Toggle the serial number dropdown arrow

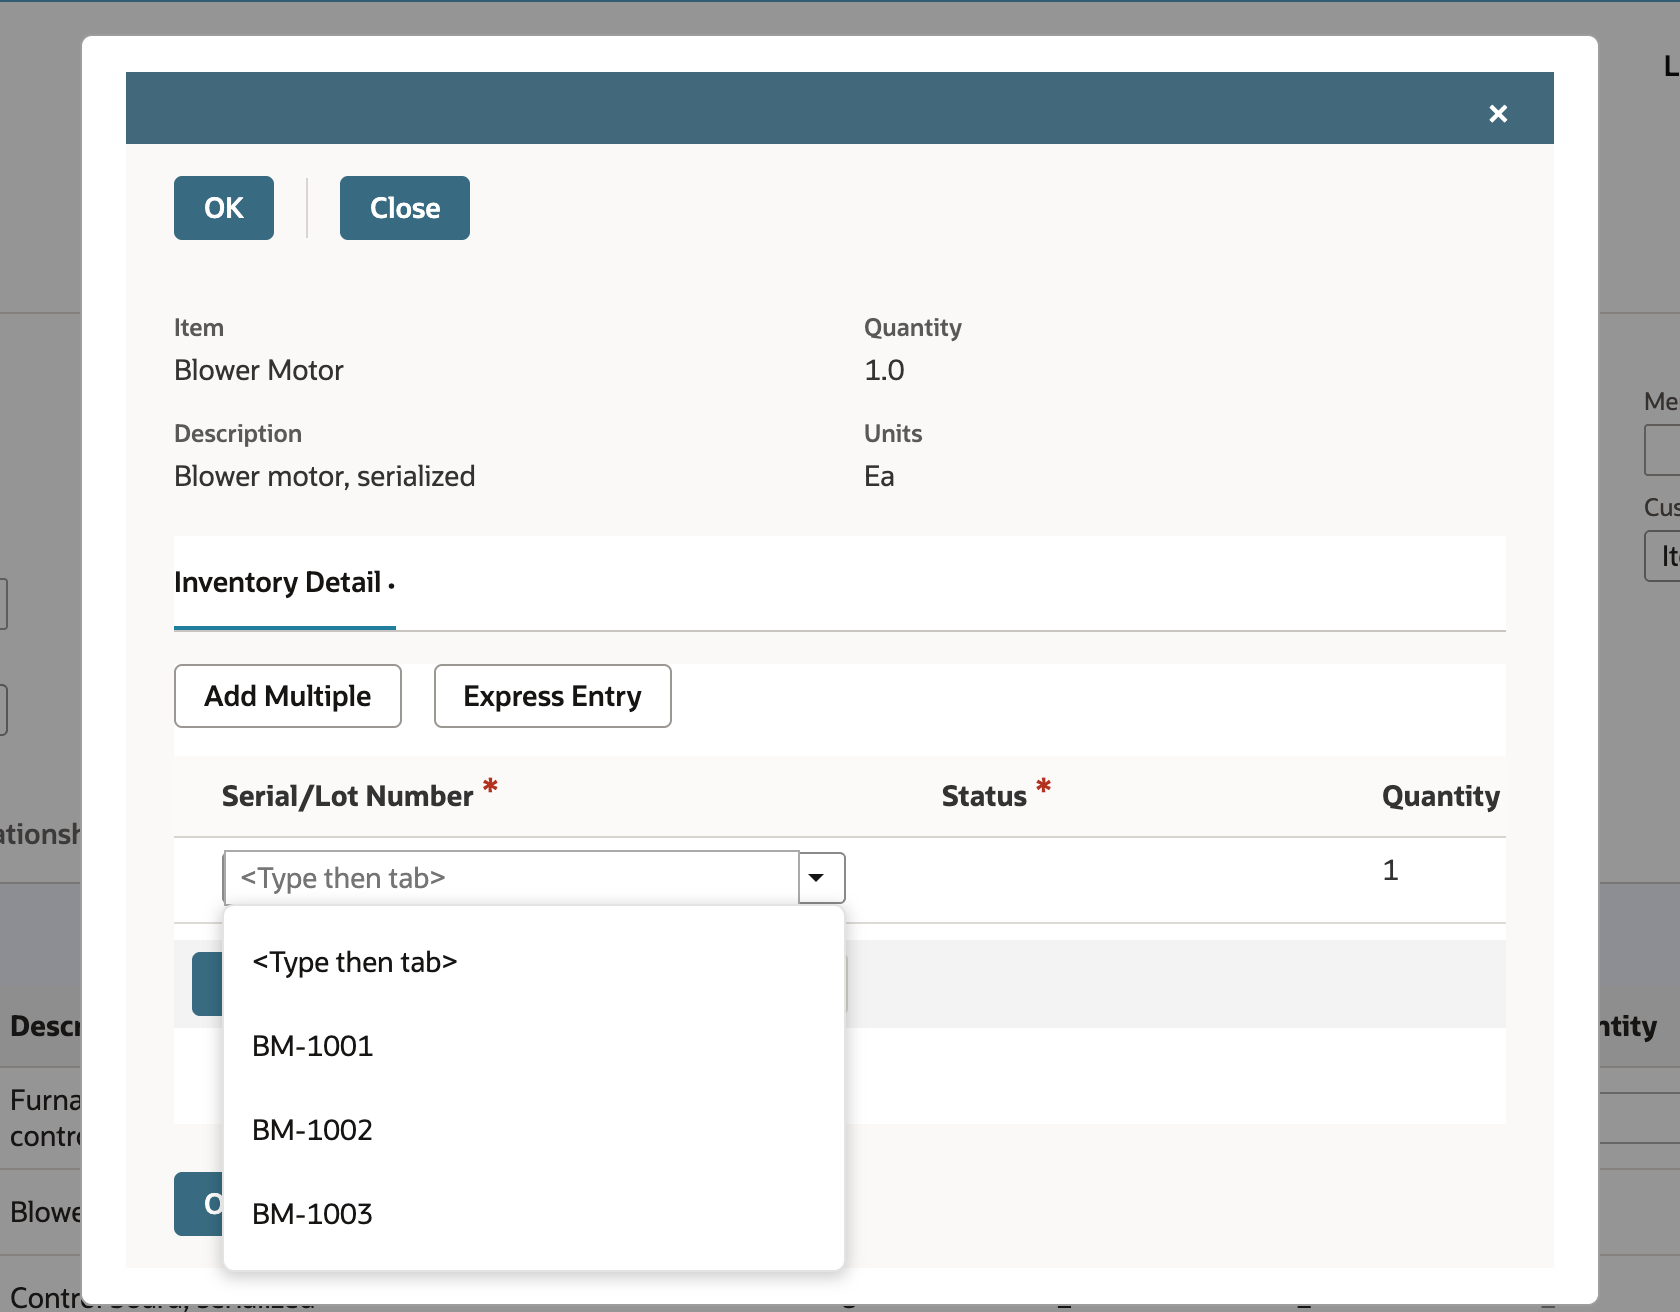pos(822,878)
